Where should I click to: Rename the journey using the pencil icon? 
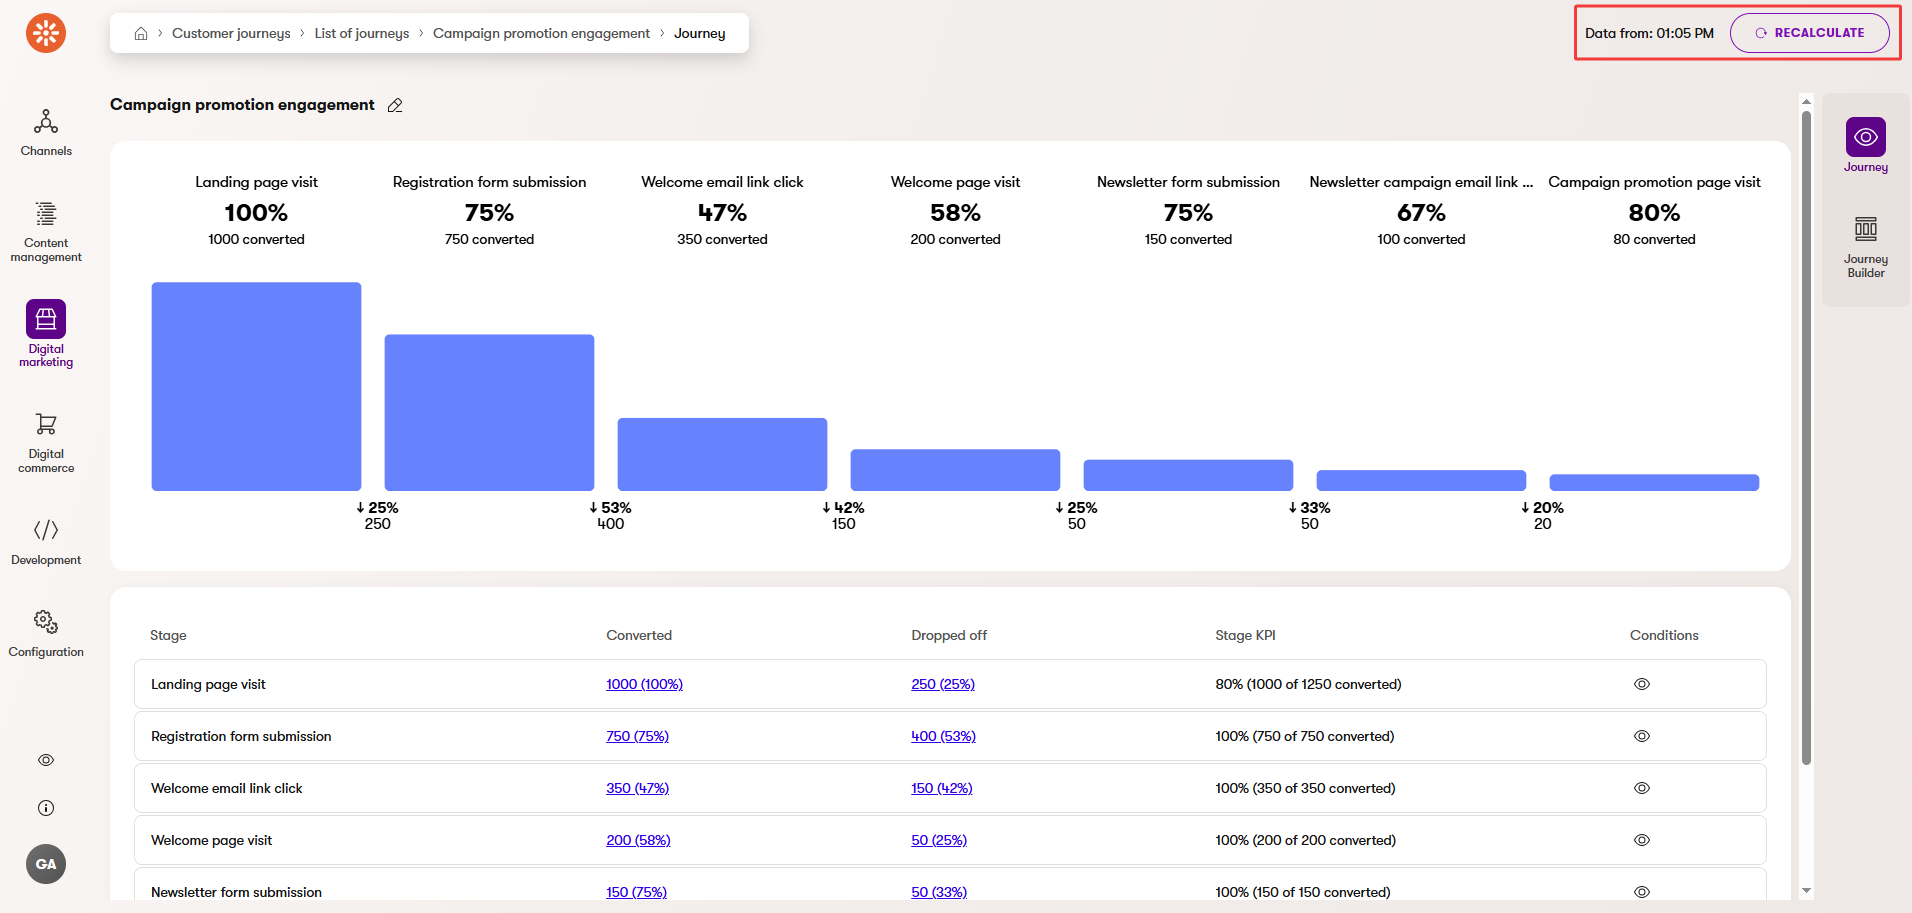pos(394,105)
